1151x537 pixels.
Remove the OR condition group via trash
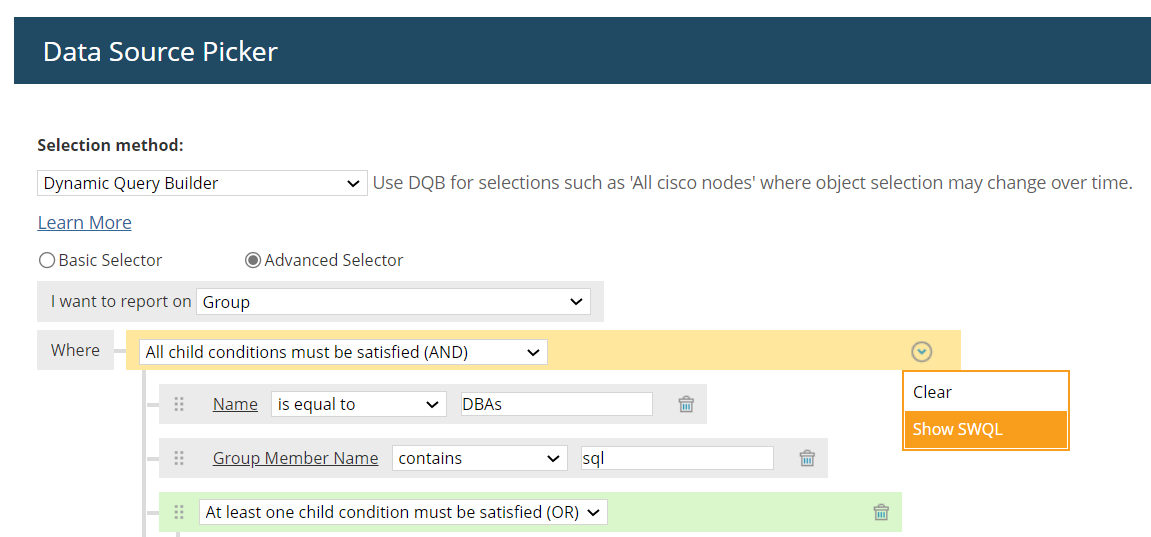pyautogui.click(x=881, y=512)
